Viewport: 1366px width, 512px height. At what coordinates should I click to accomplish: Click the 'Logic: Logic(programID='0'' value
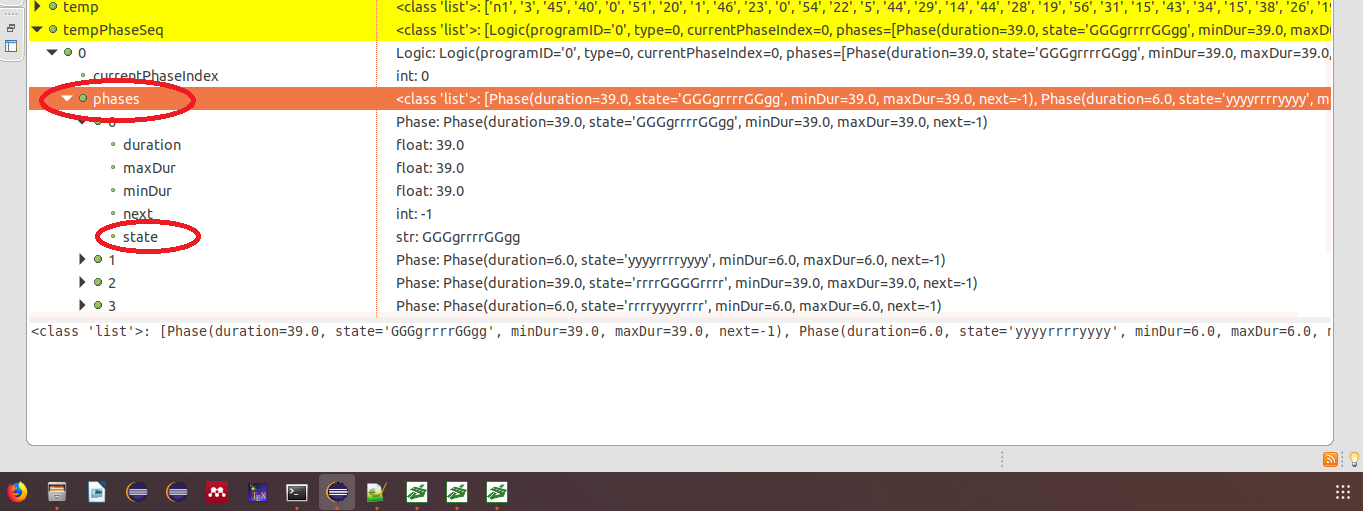click(x=862, y=53)
